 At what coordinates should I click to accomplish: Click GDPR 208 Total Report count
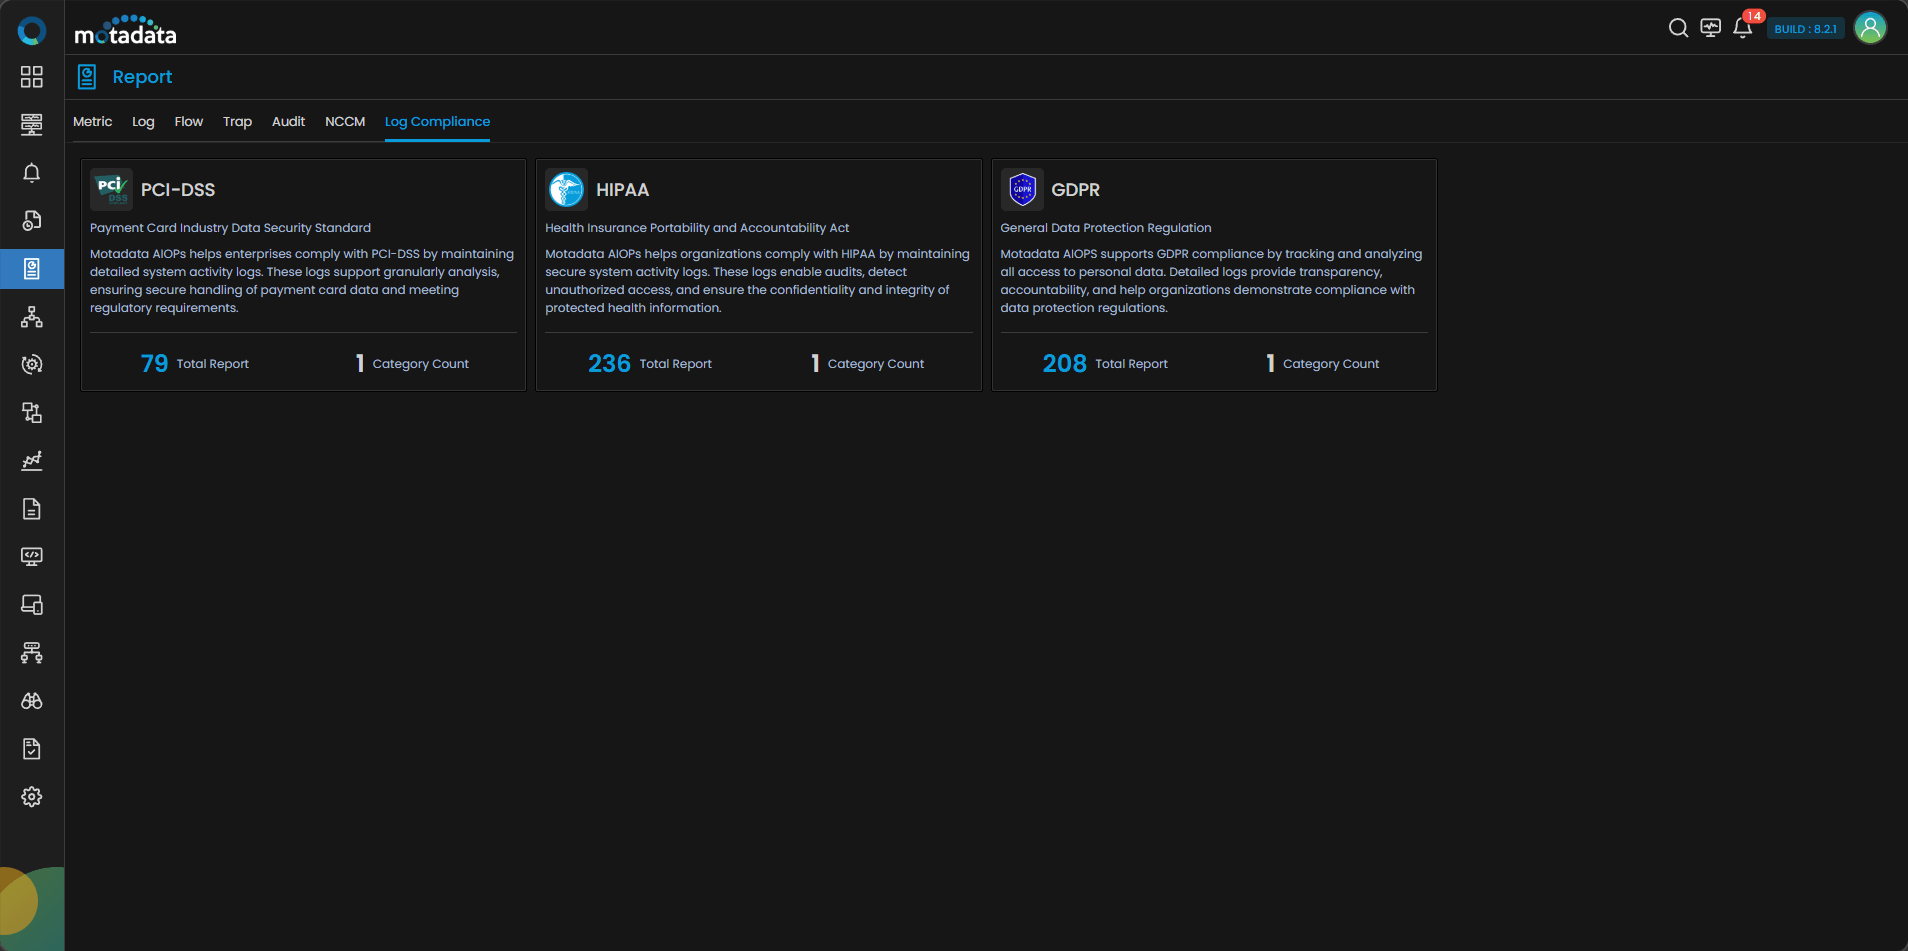[1064, 364]
